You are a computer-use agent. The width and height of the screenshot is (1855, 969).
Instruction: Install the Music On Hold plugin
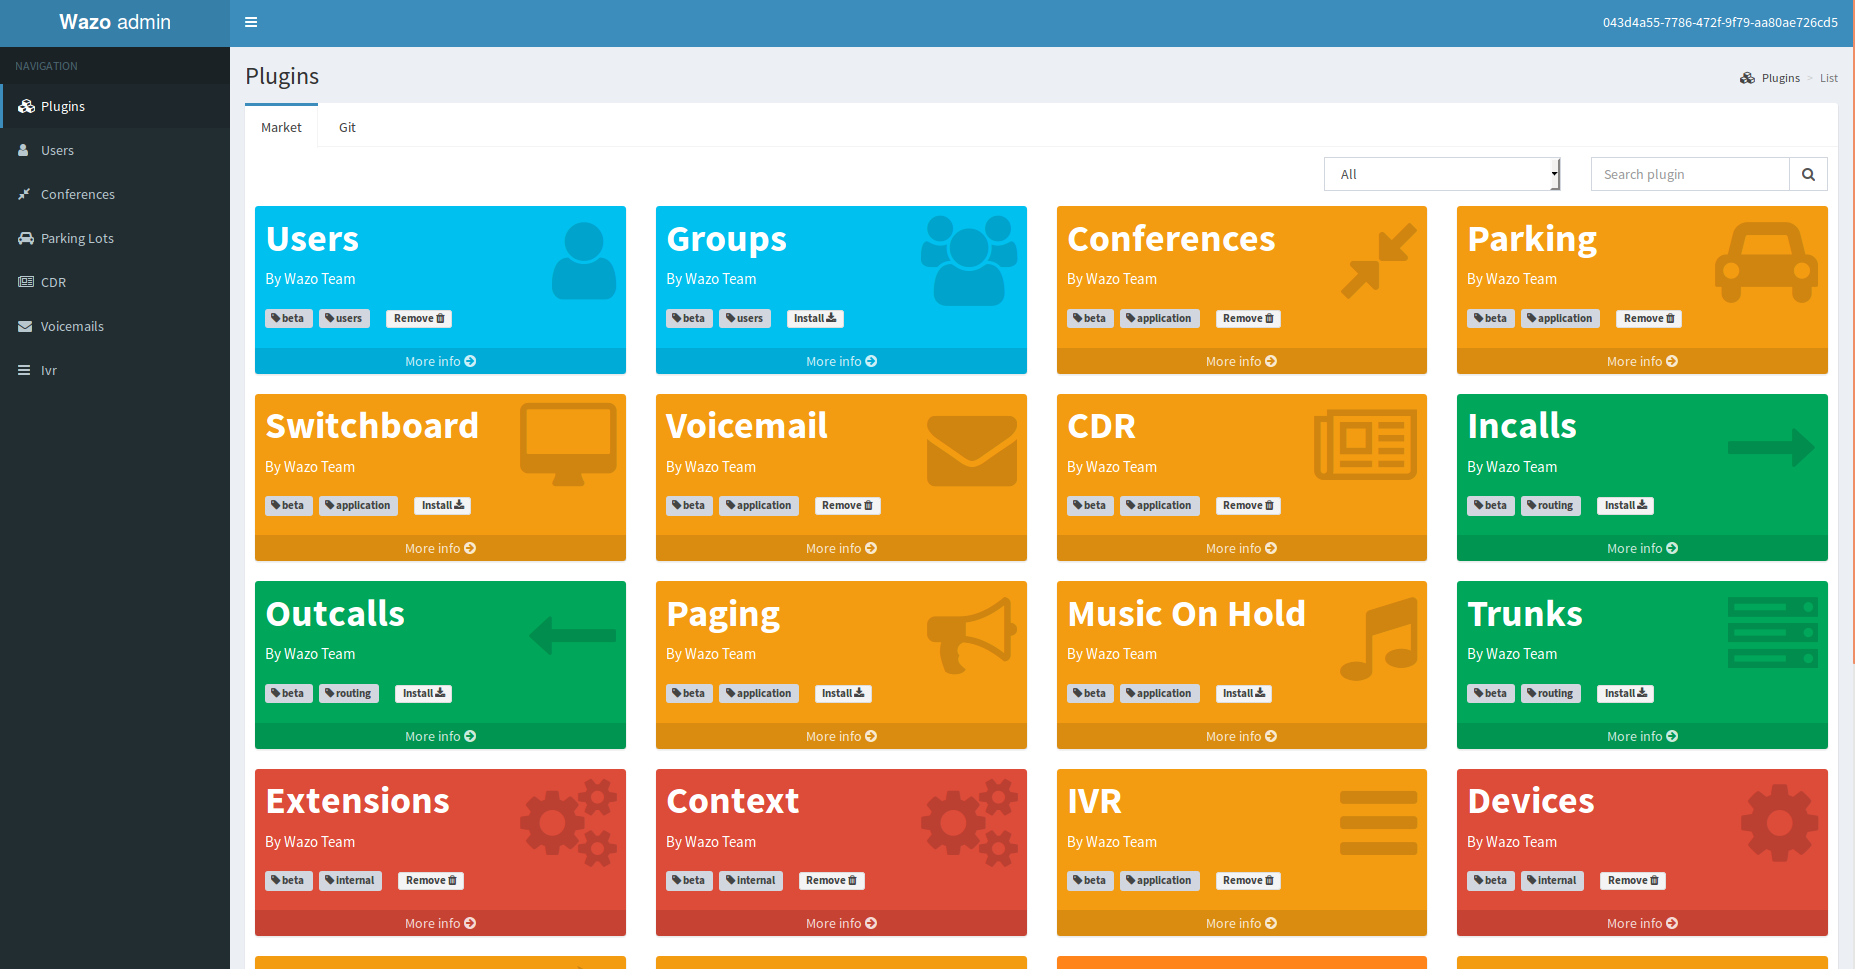point(1243,693)
